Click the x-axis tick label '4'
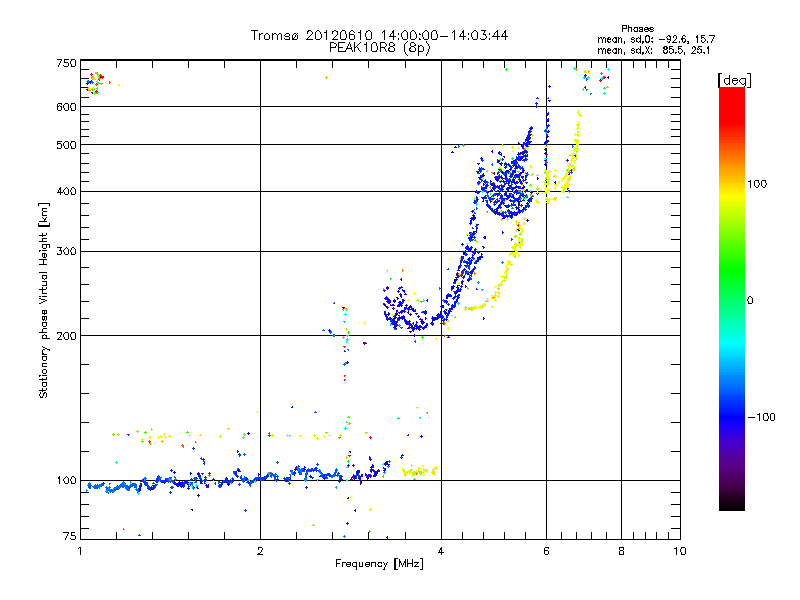Viewport: 800px width, 600px height. 441,551
